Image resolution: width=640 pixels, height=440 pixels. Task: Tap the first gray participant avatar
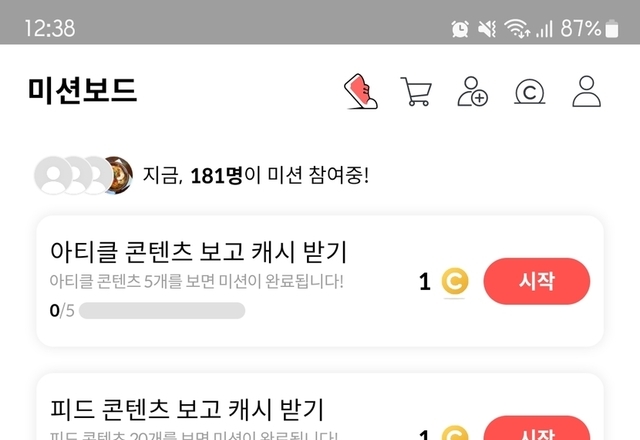53,175
